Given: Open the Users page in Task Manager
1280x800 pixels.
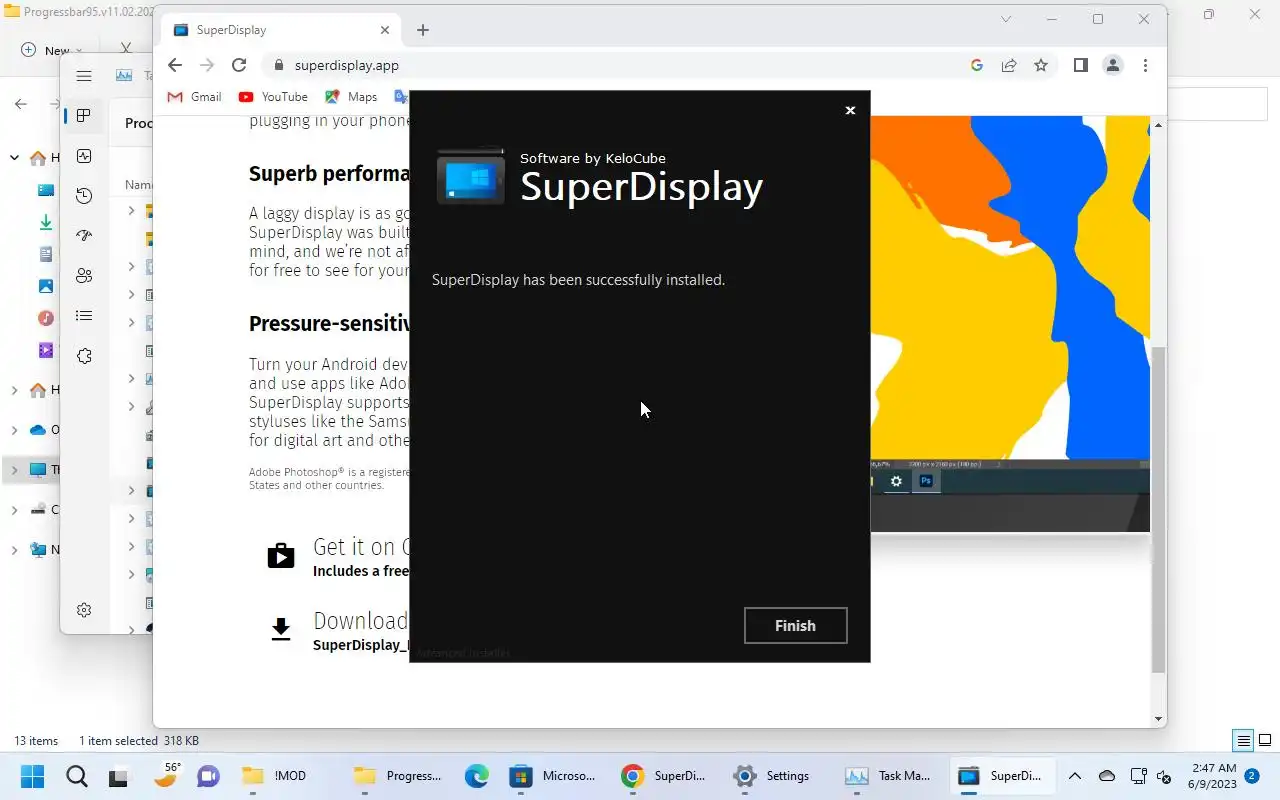Looking at the screenshot, I should 84,276.
